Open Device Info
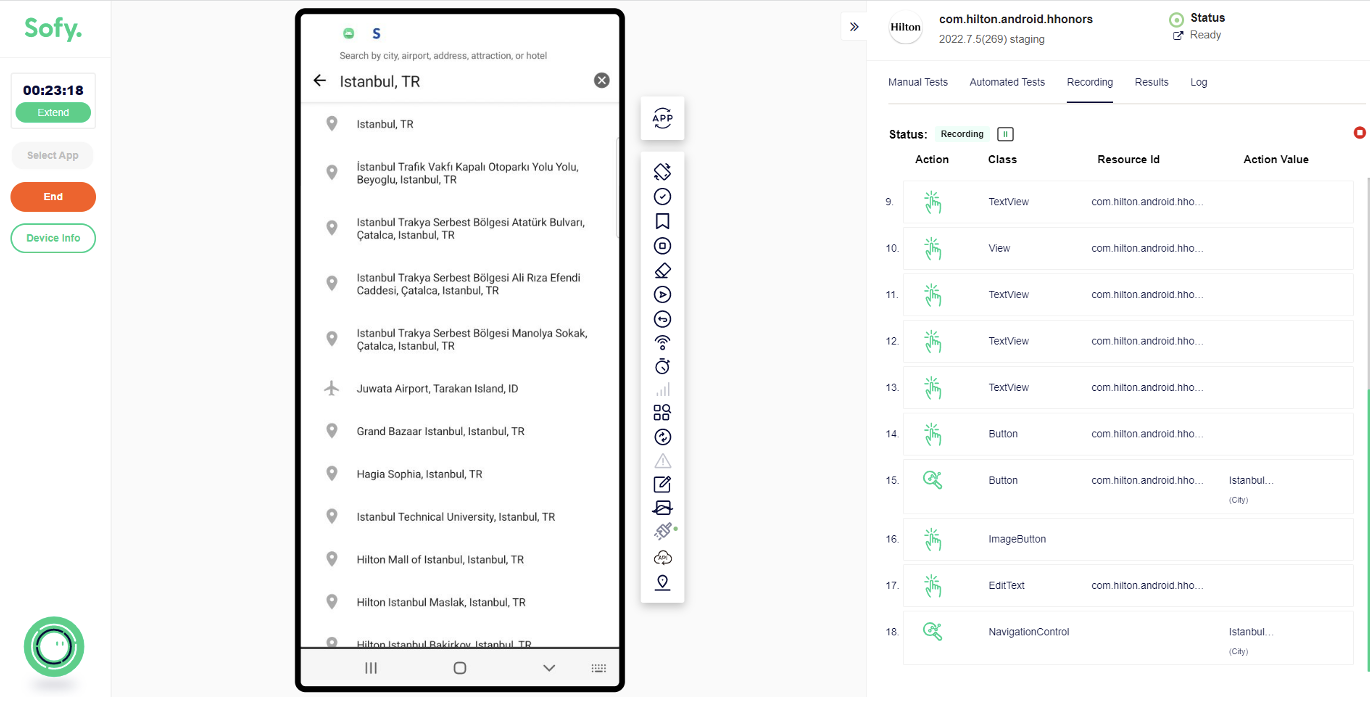The height and width of the screenshot is (702, 1370). (53, 238)
